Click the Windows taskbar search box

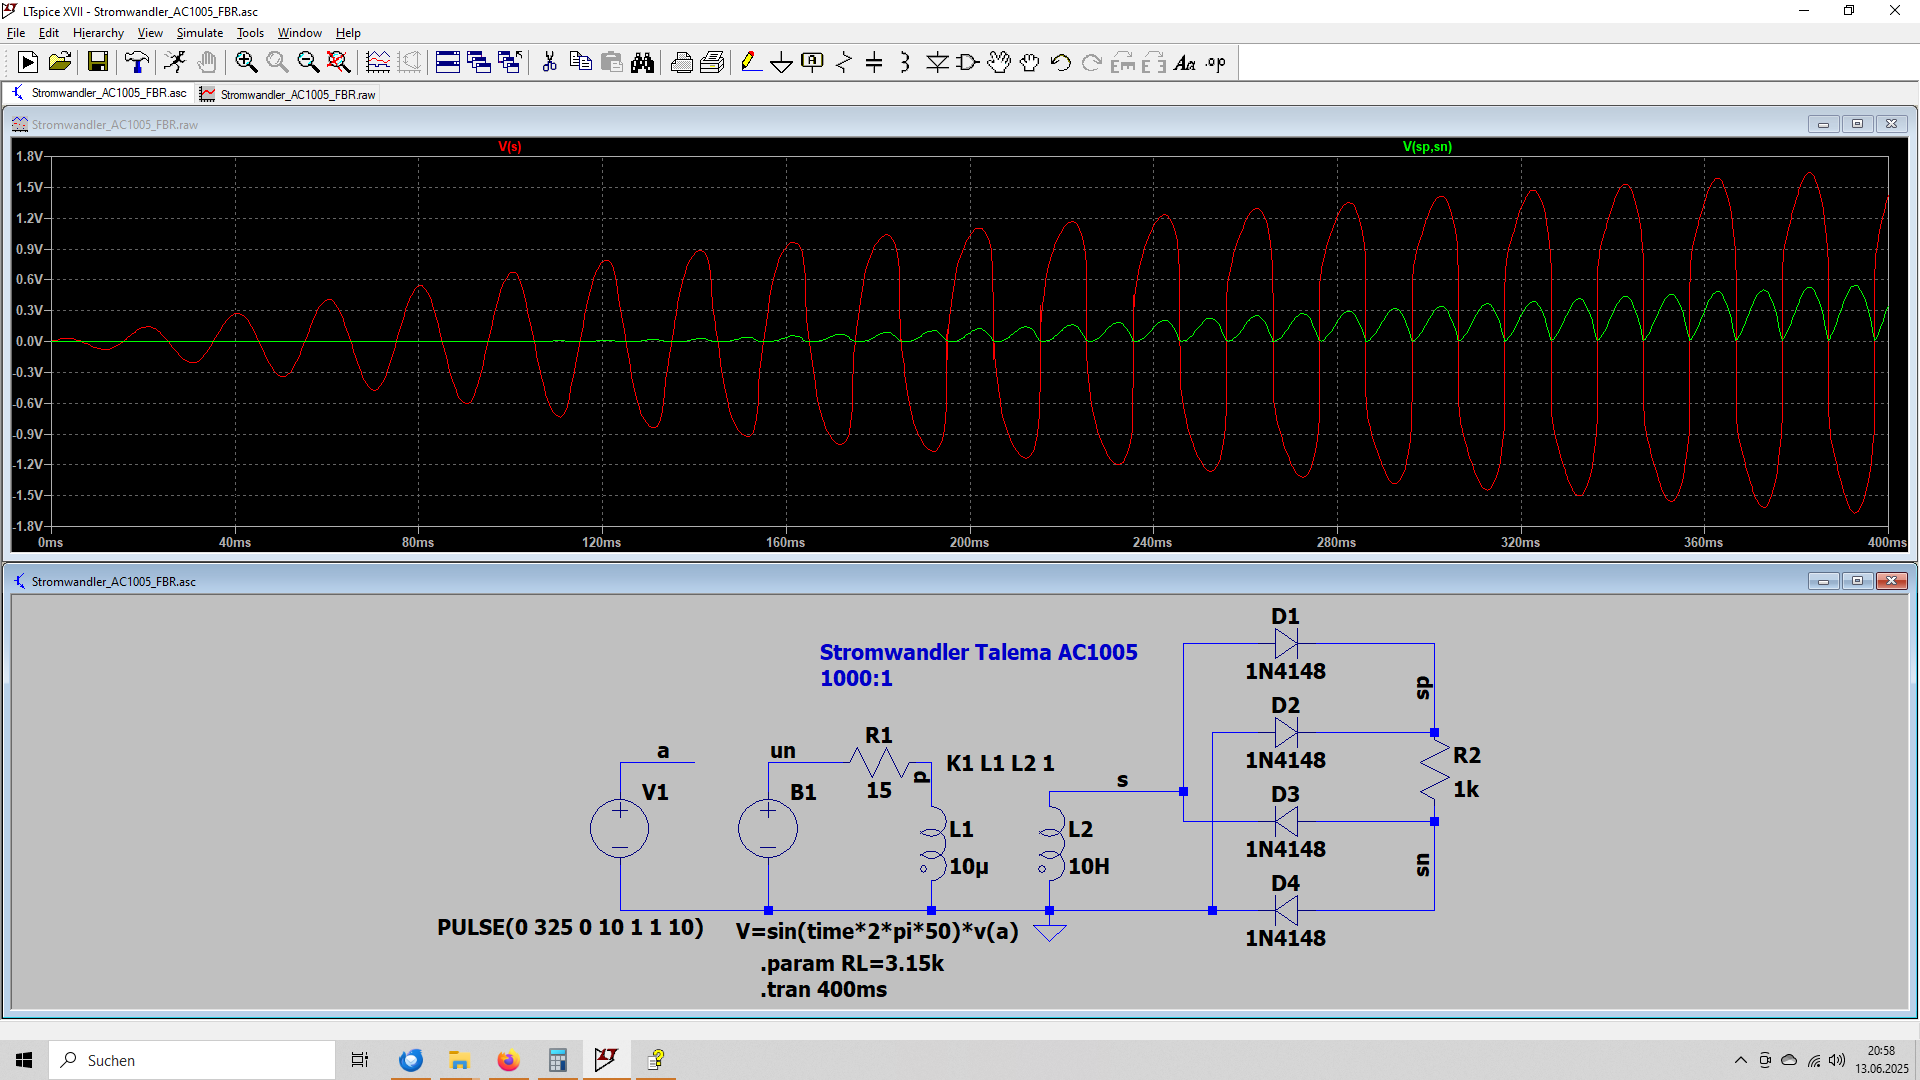[x=190, y=1060]
